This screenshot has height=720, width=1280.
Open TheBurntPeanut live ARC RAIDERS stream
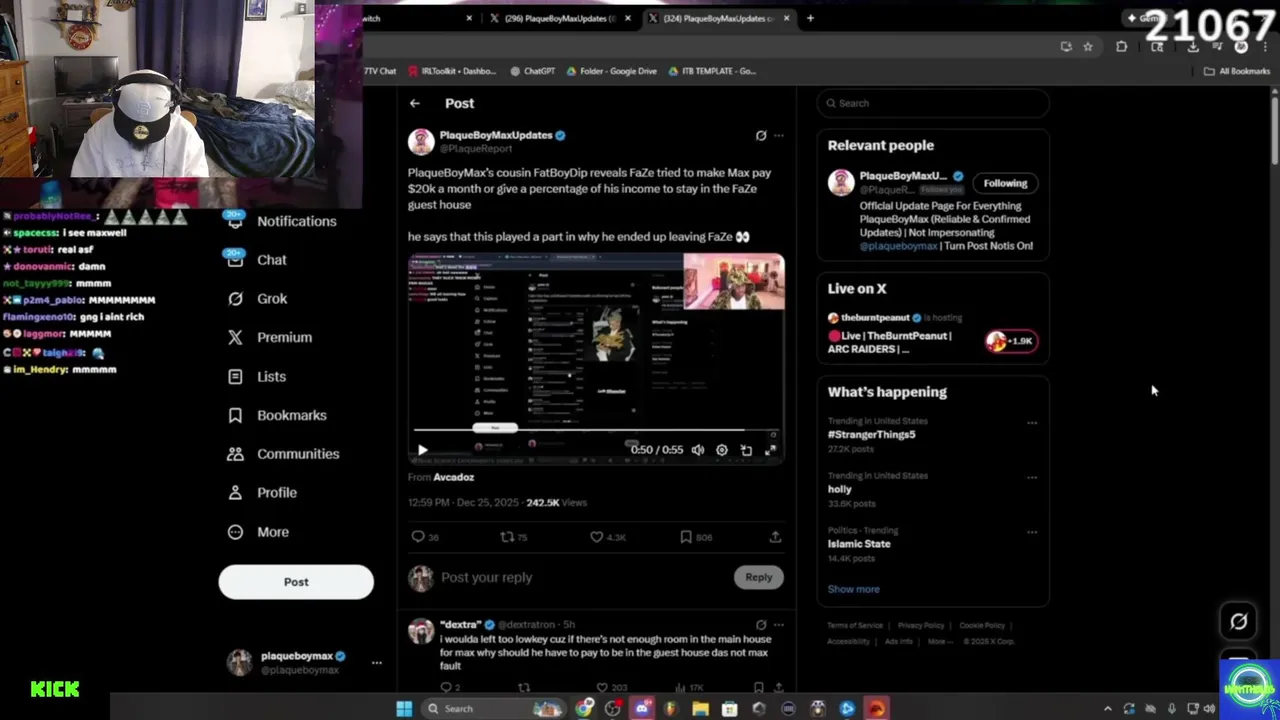[890, 342]
